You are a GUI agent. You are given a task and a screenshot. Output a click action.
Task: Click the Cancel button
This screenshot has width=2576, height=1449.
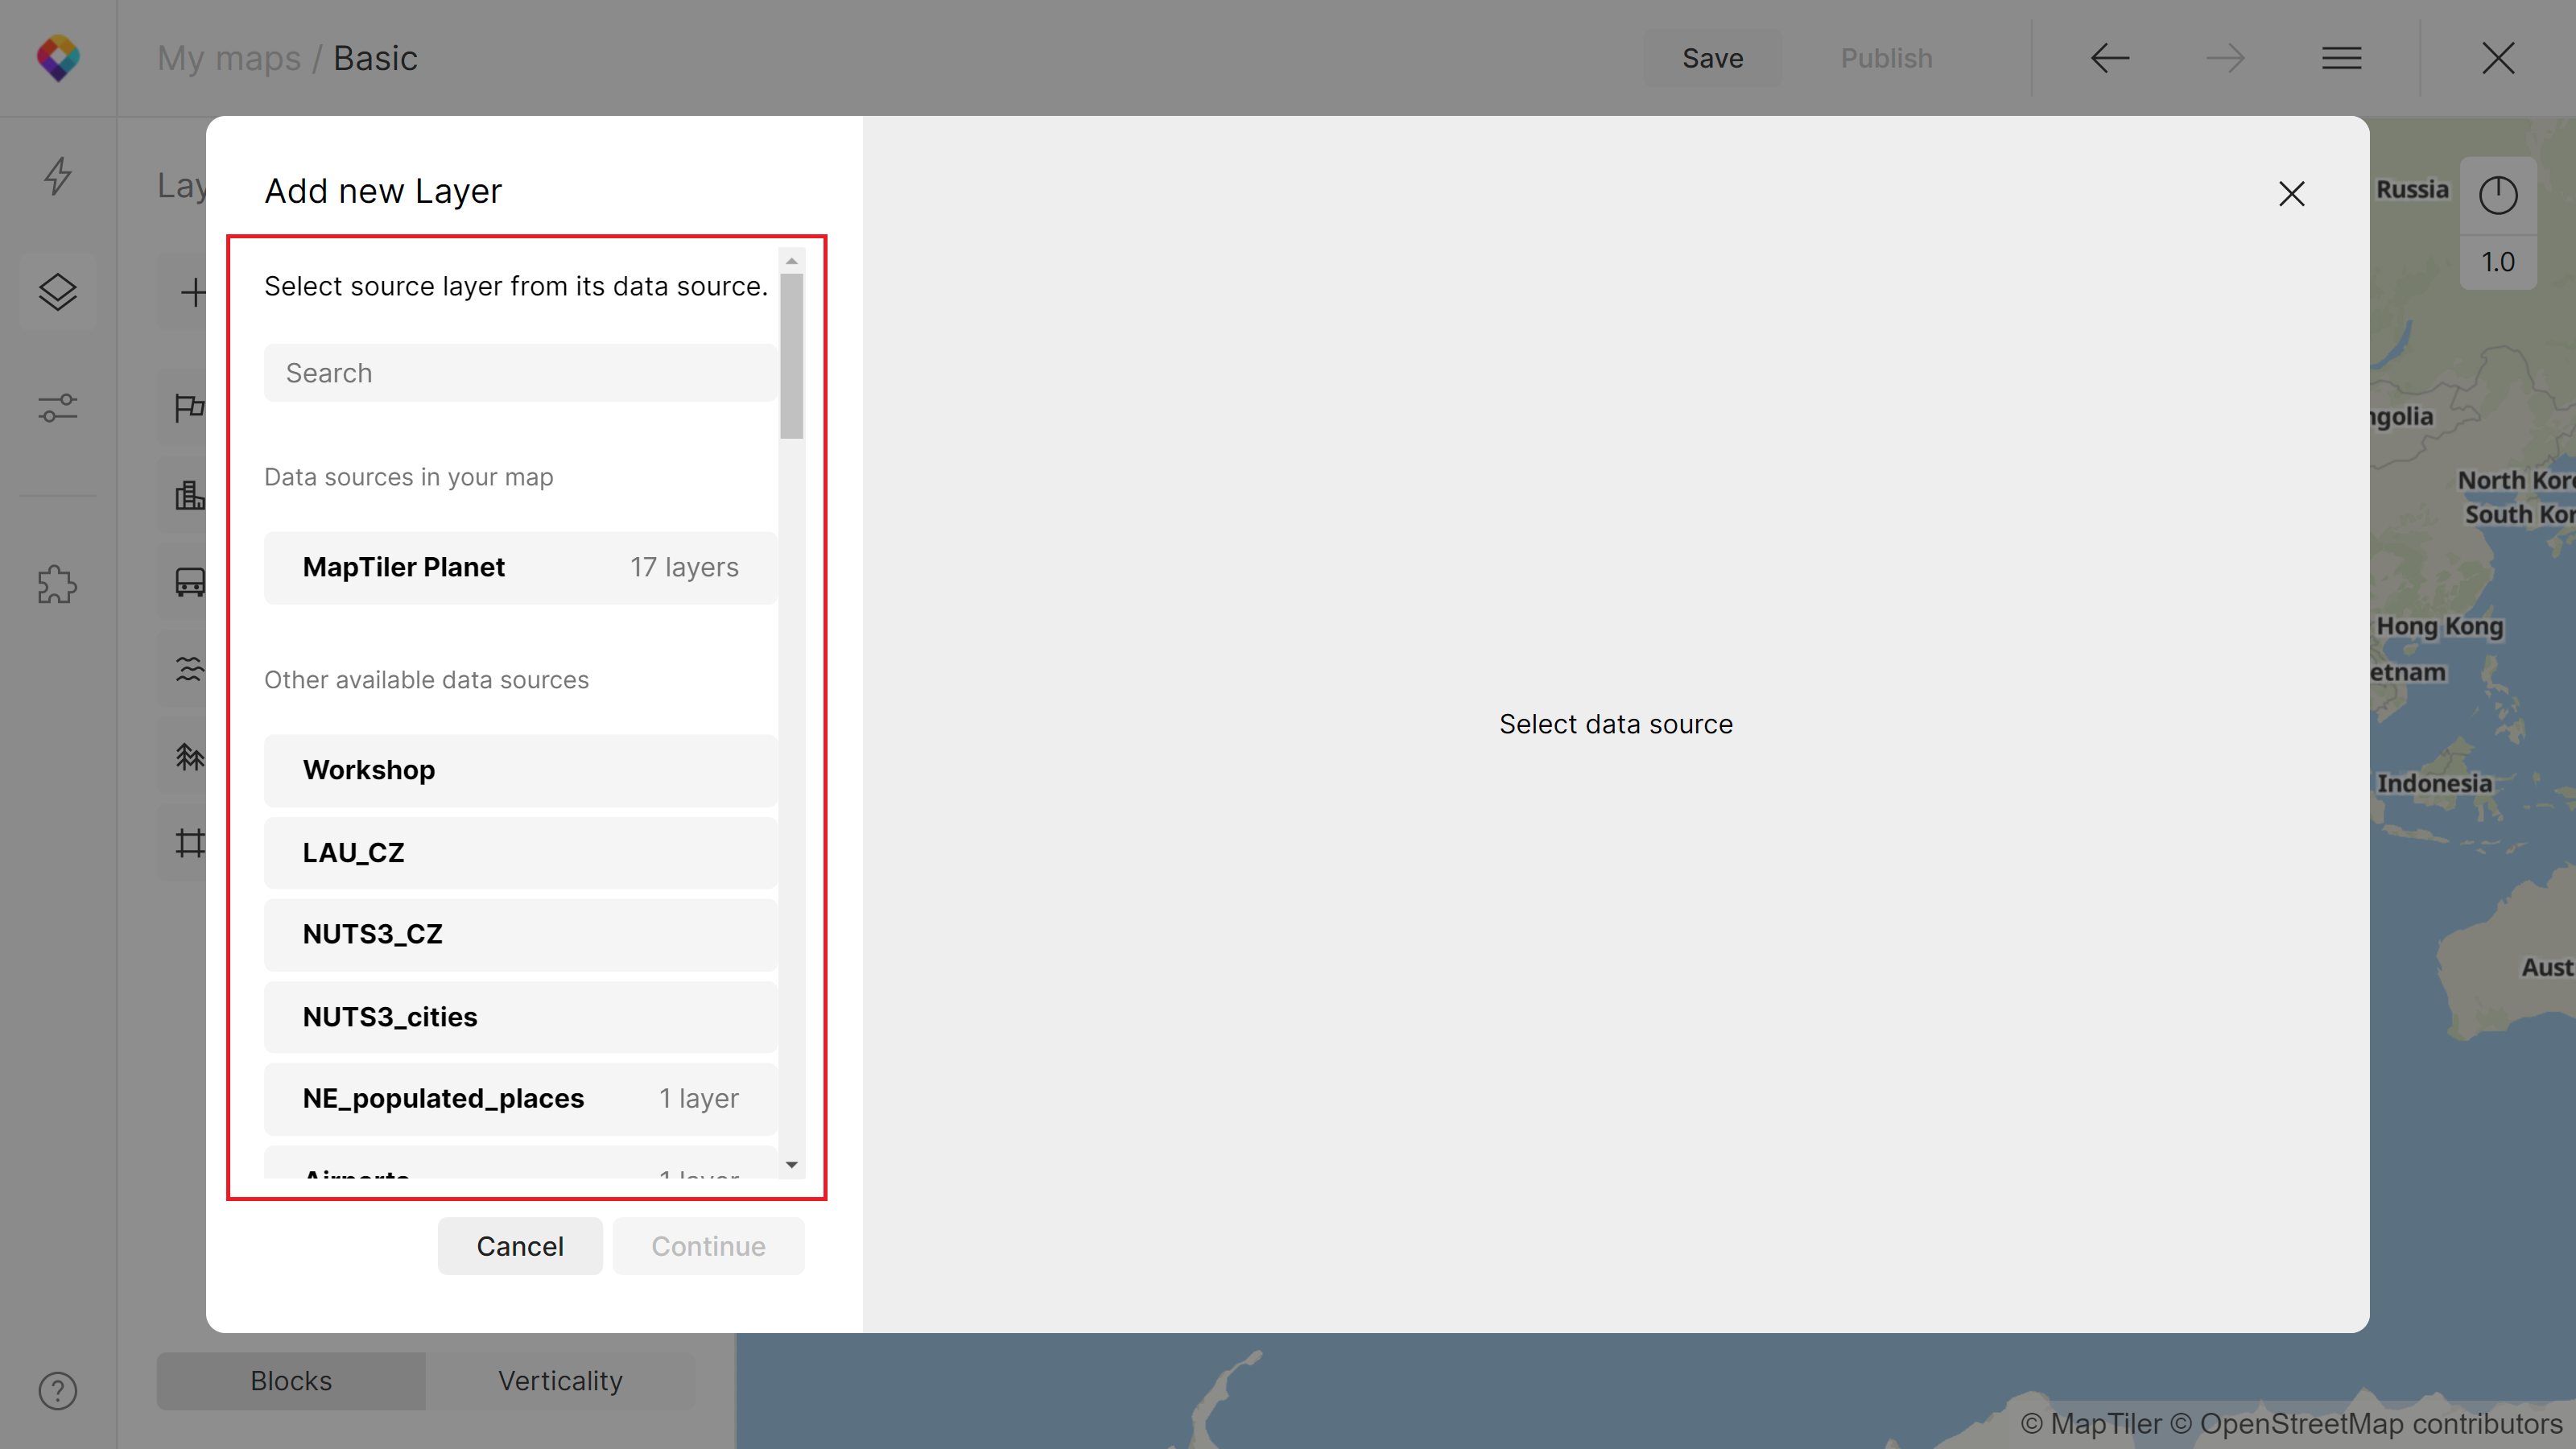520,1245
